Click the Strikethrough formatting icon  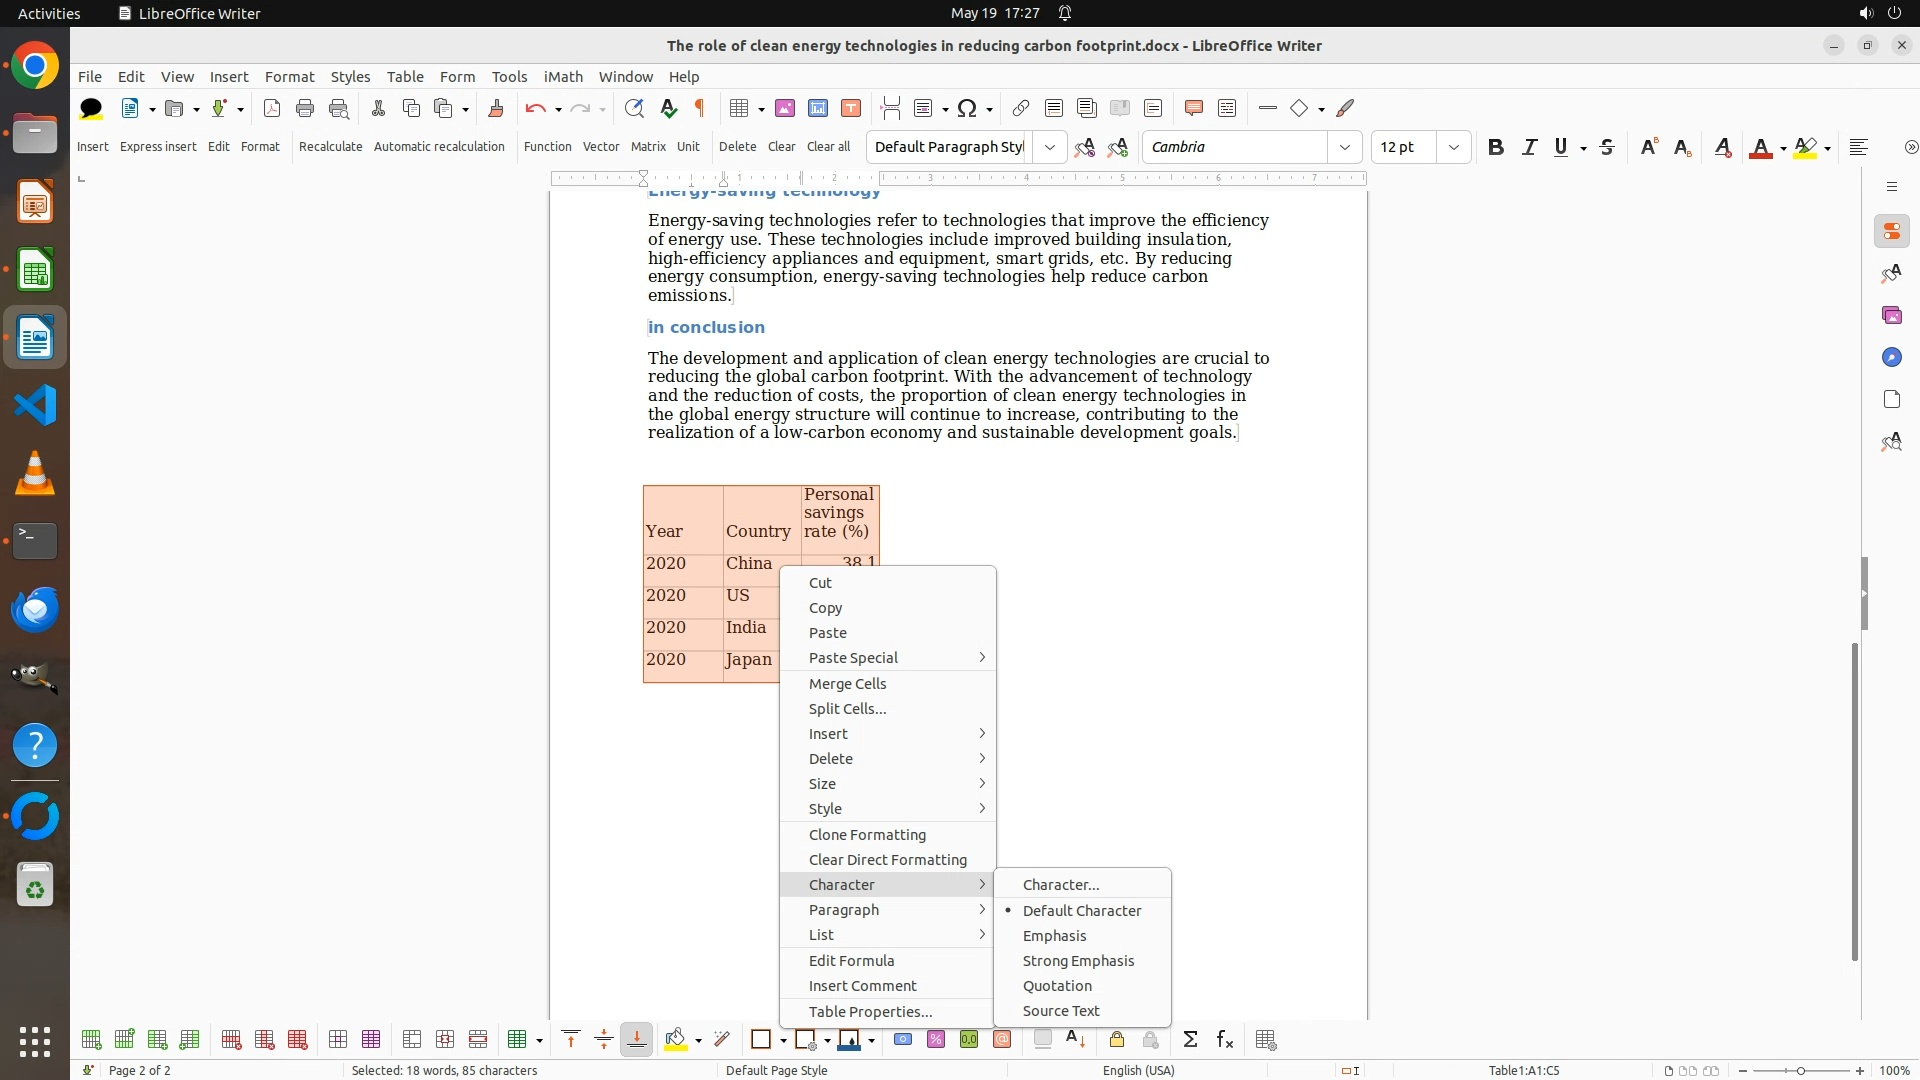[x=1607, y=147]
